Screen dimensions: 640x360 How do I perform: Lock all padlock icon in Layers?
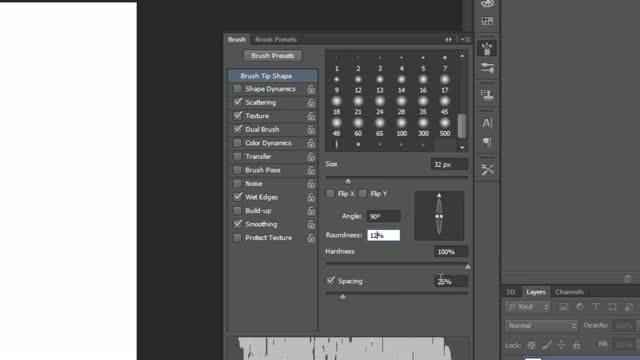click(576, 345)
